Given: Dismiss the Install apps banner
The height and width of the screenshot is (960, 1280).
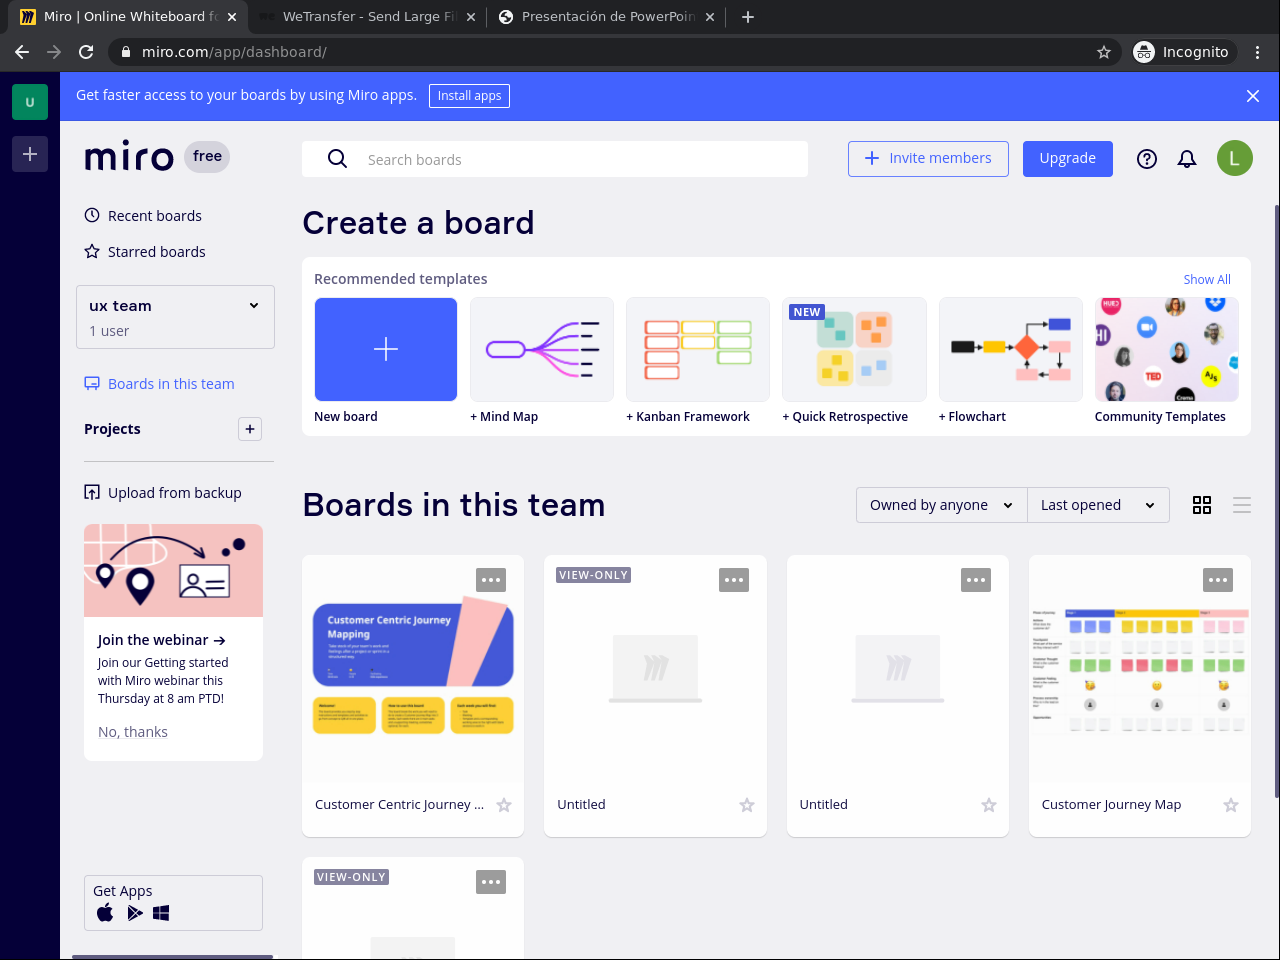Looking at the screenshot, I should coord(1253,96).
